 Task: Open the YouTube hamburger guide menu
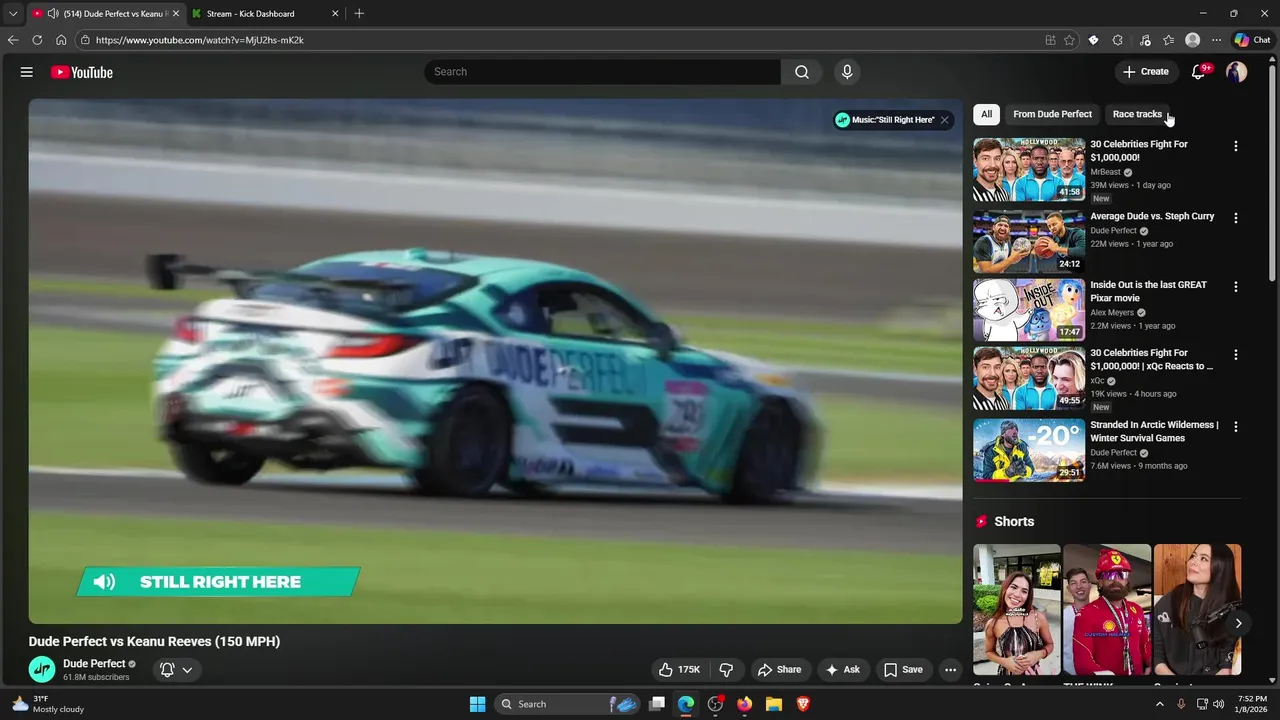click(27, 72)
